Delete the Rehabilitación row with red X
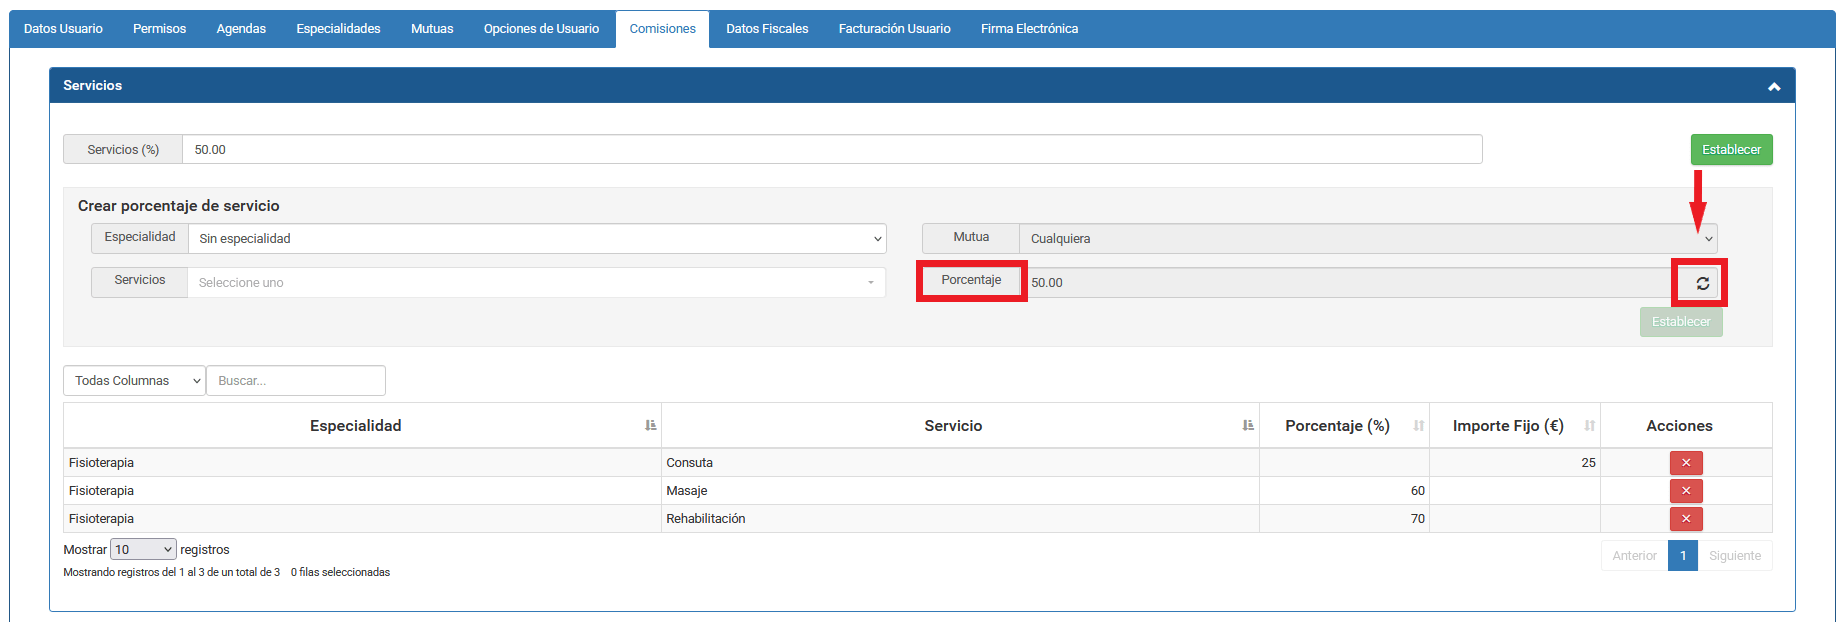The height and width of the screenshot is (622, 1847). point(1686,519)
